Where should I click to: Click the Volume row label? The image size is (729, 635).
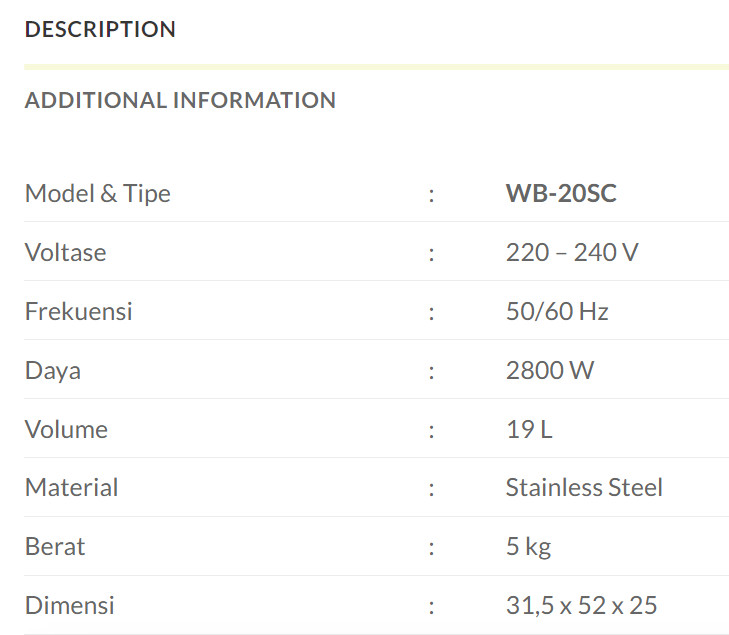point(66,429)
